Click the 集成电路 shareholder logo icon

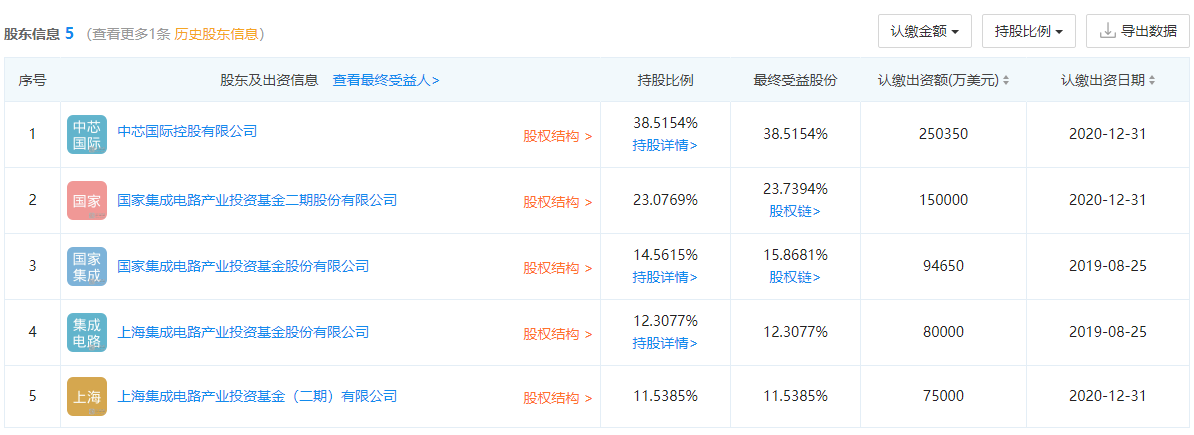(87, 332)
